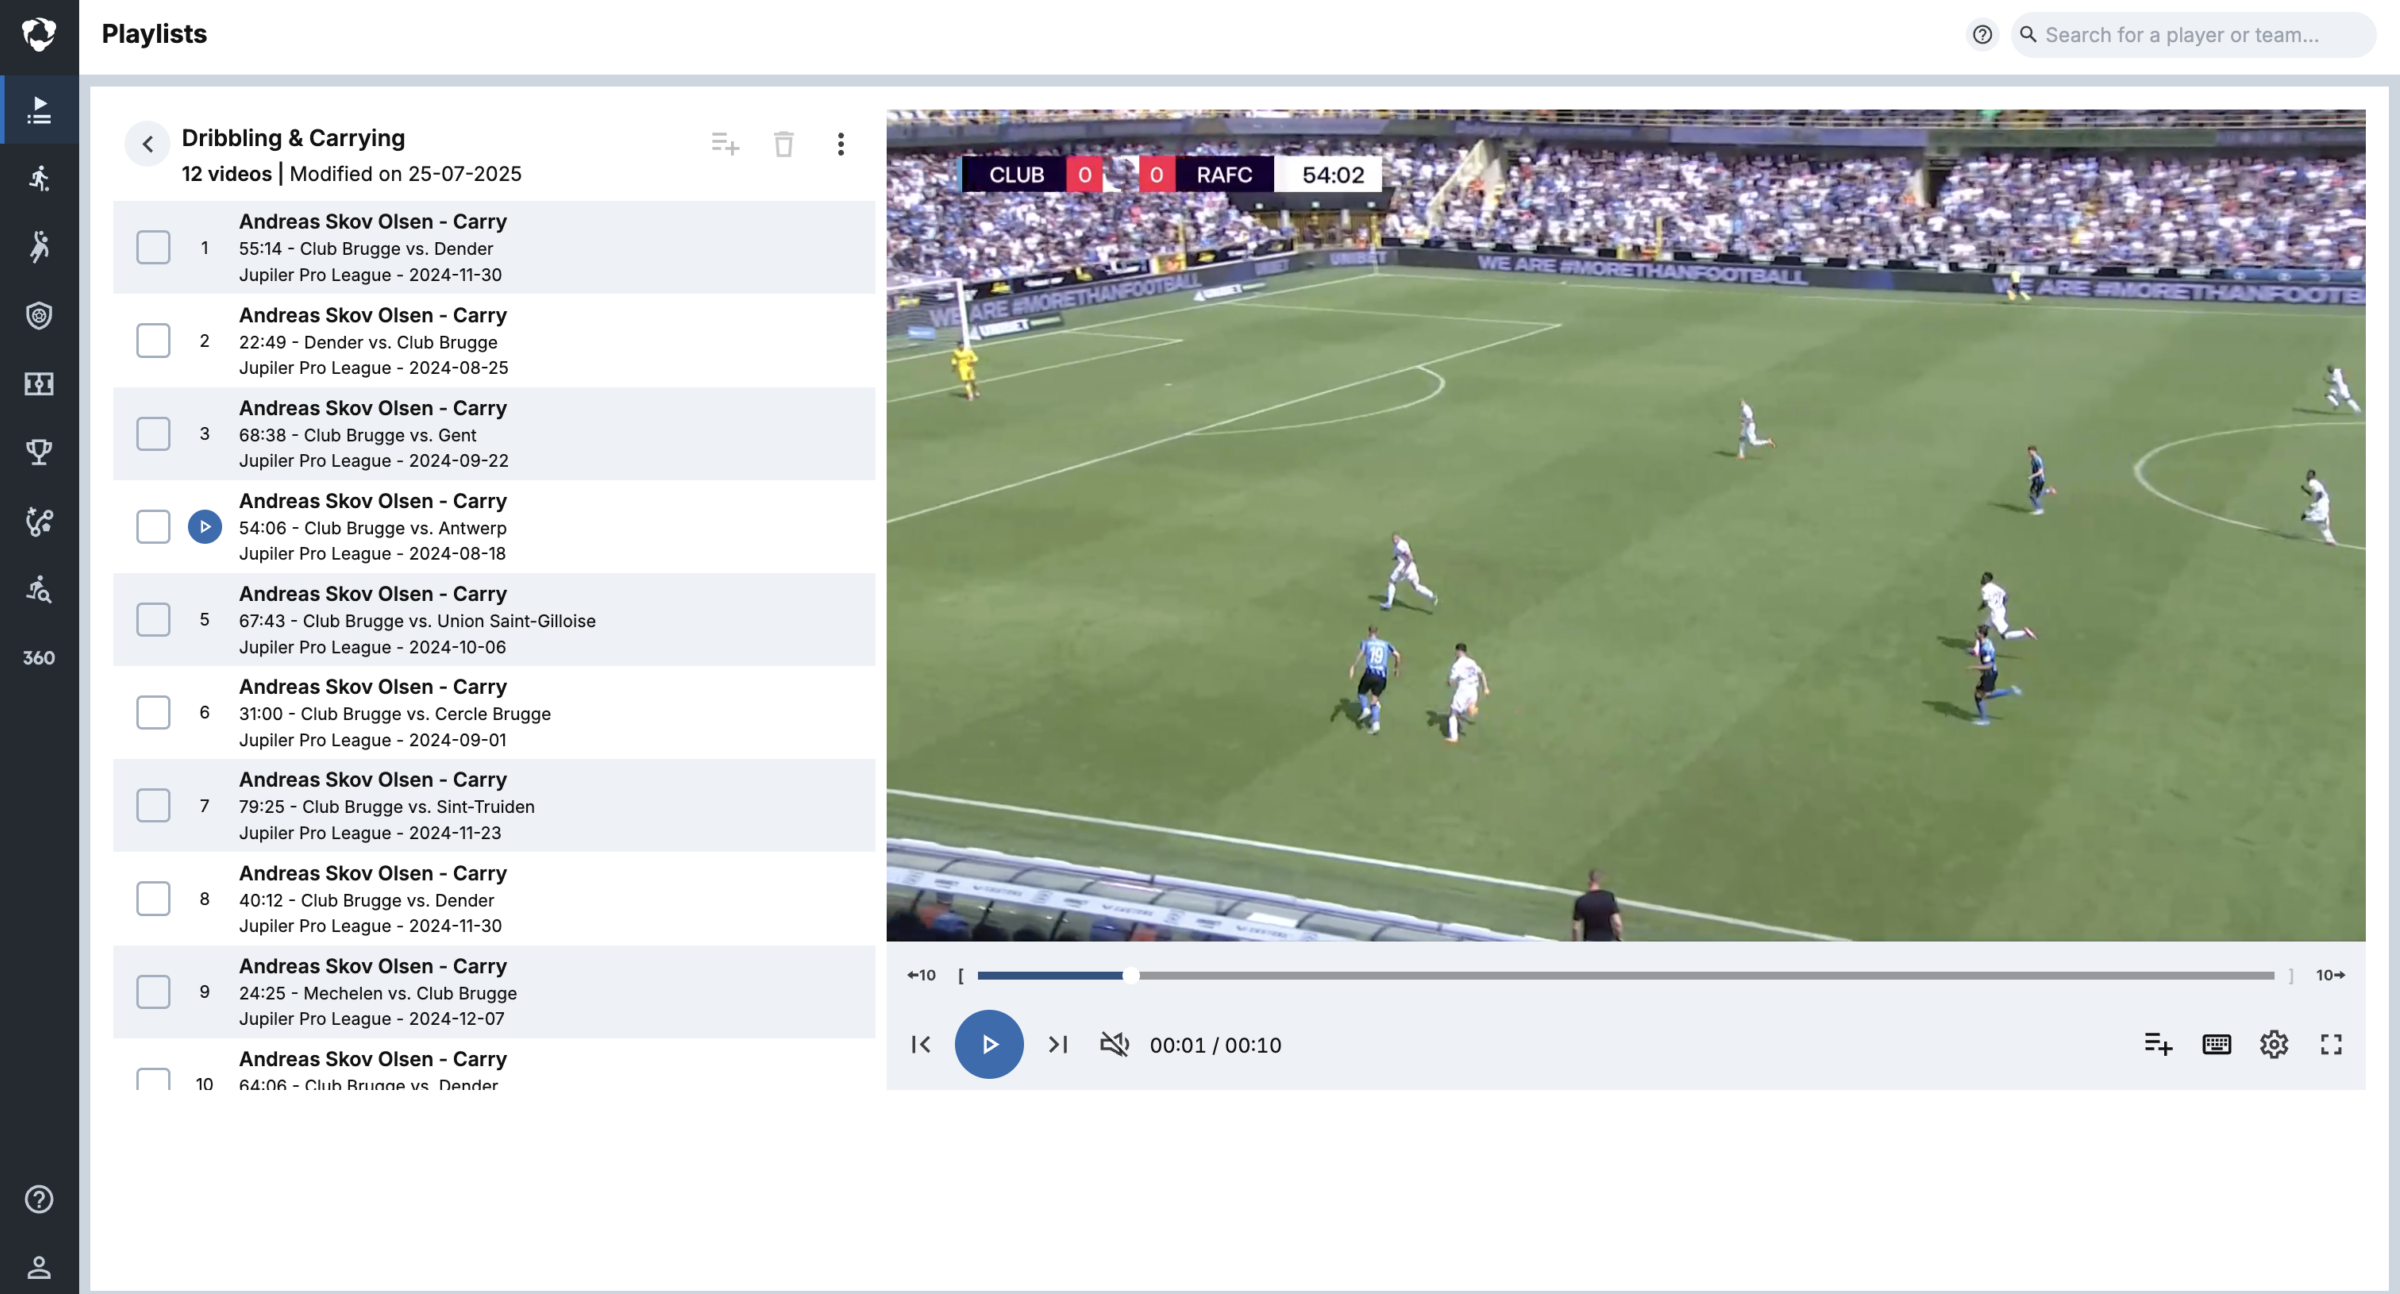Open the tactics section in the sidebar

point(39,521)
